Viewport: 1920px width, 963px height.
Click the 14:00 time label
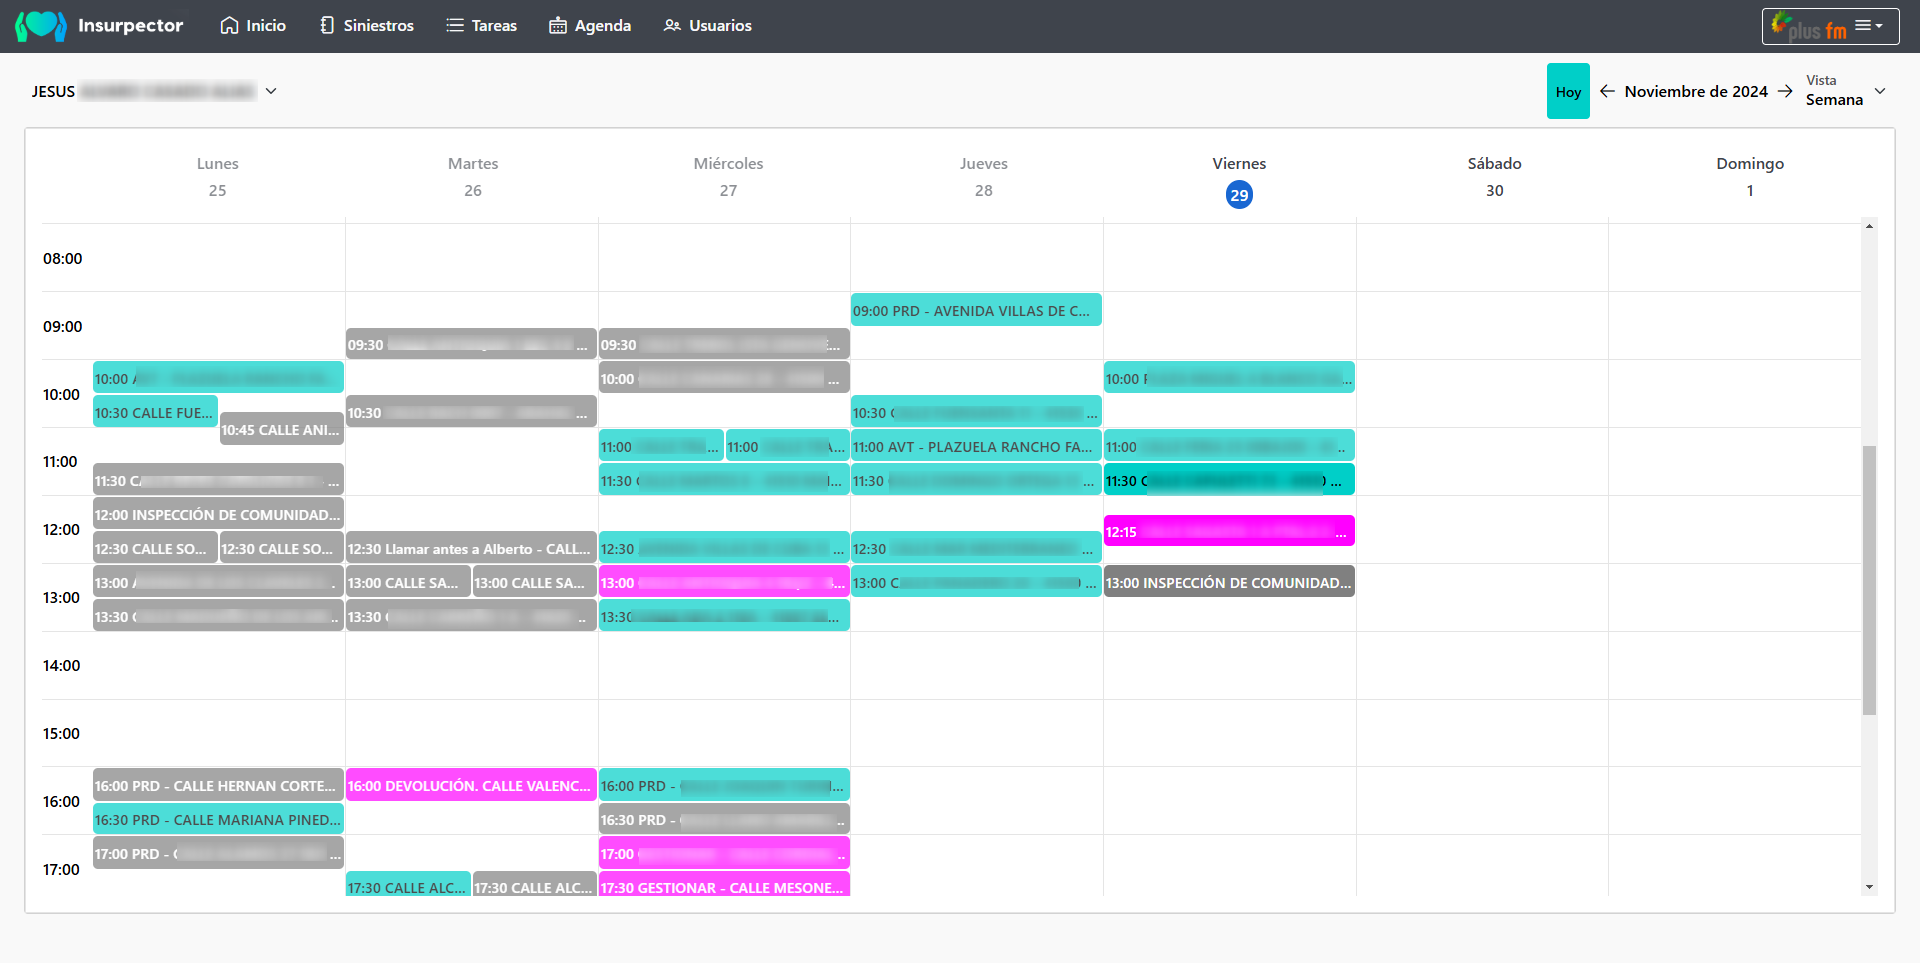[61, 665]
